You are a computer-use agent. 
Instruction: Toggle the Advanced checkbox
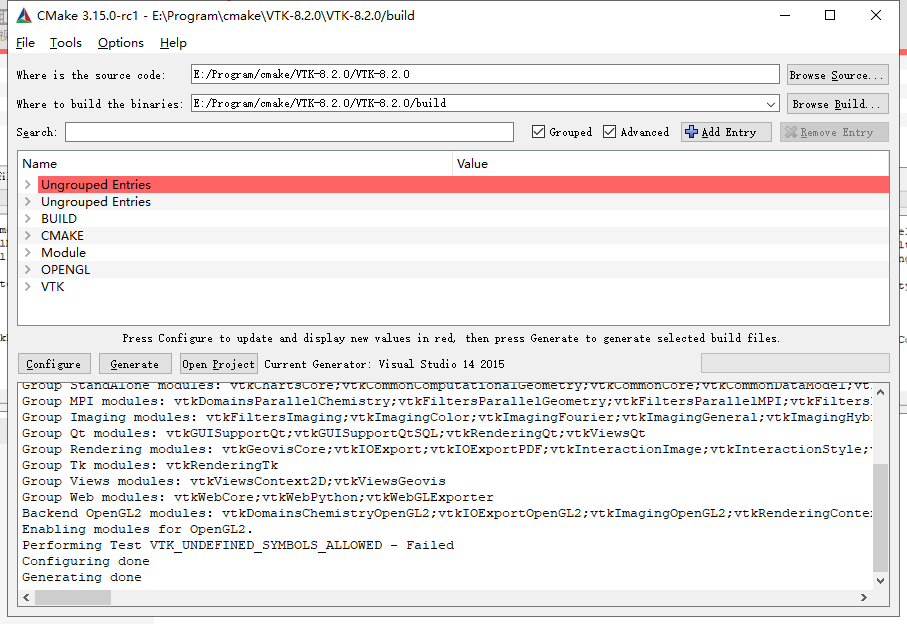coord(609,132)
